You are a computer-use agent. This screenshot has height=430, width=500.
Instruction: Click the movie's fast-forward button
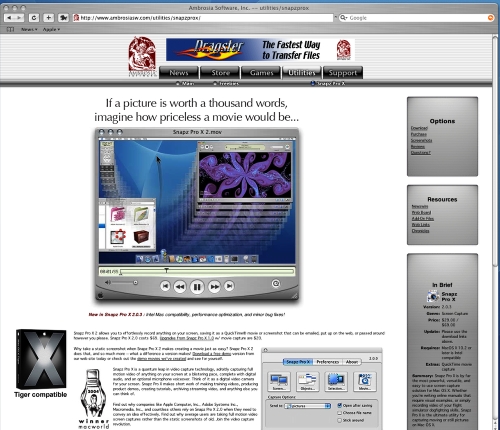(x=214, y=287)
